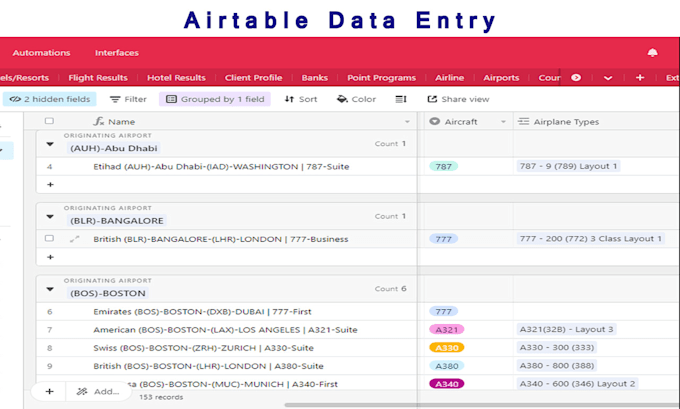Click the 'A321(32B) - Layout 3' cell
This screenshot has height=409, width=680.
point(566,329)
